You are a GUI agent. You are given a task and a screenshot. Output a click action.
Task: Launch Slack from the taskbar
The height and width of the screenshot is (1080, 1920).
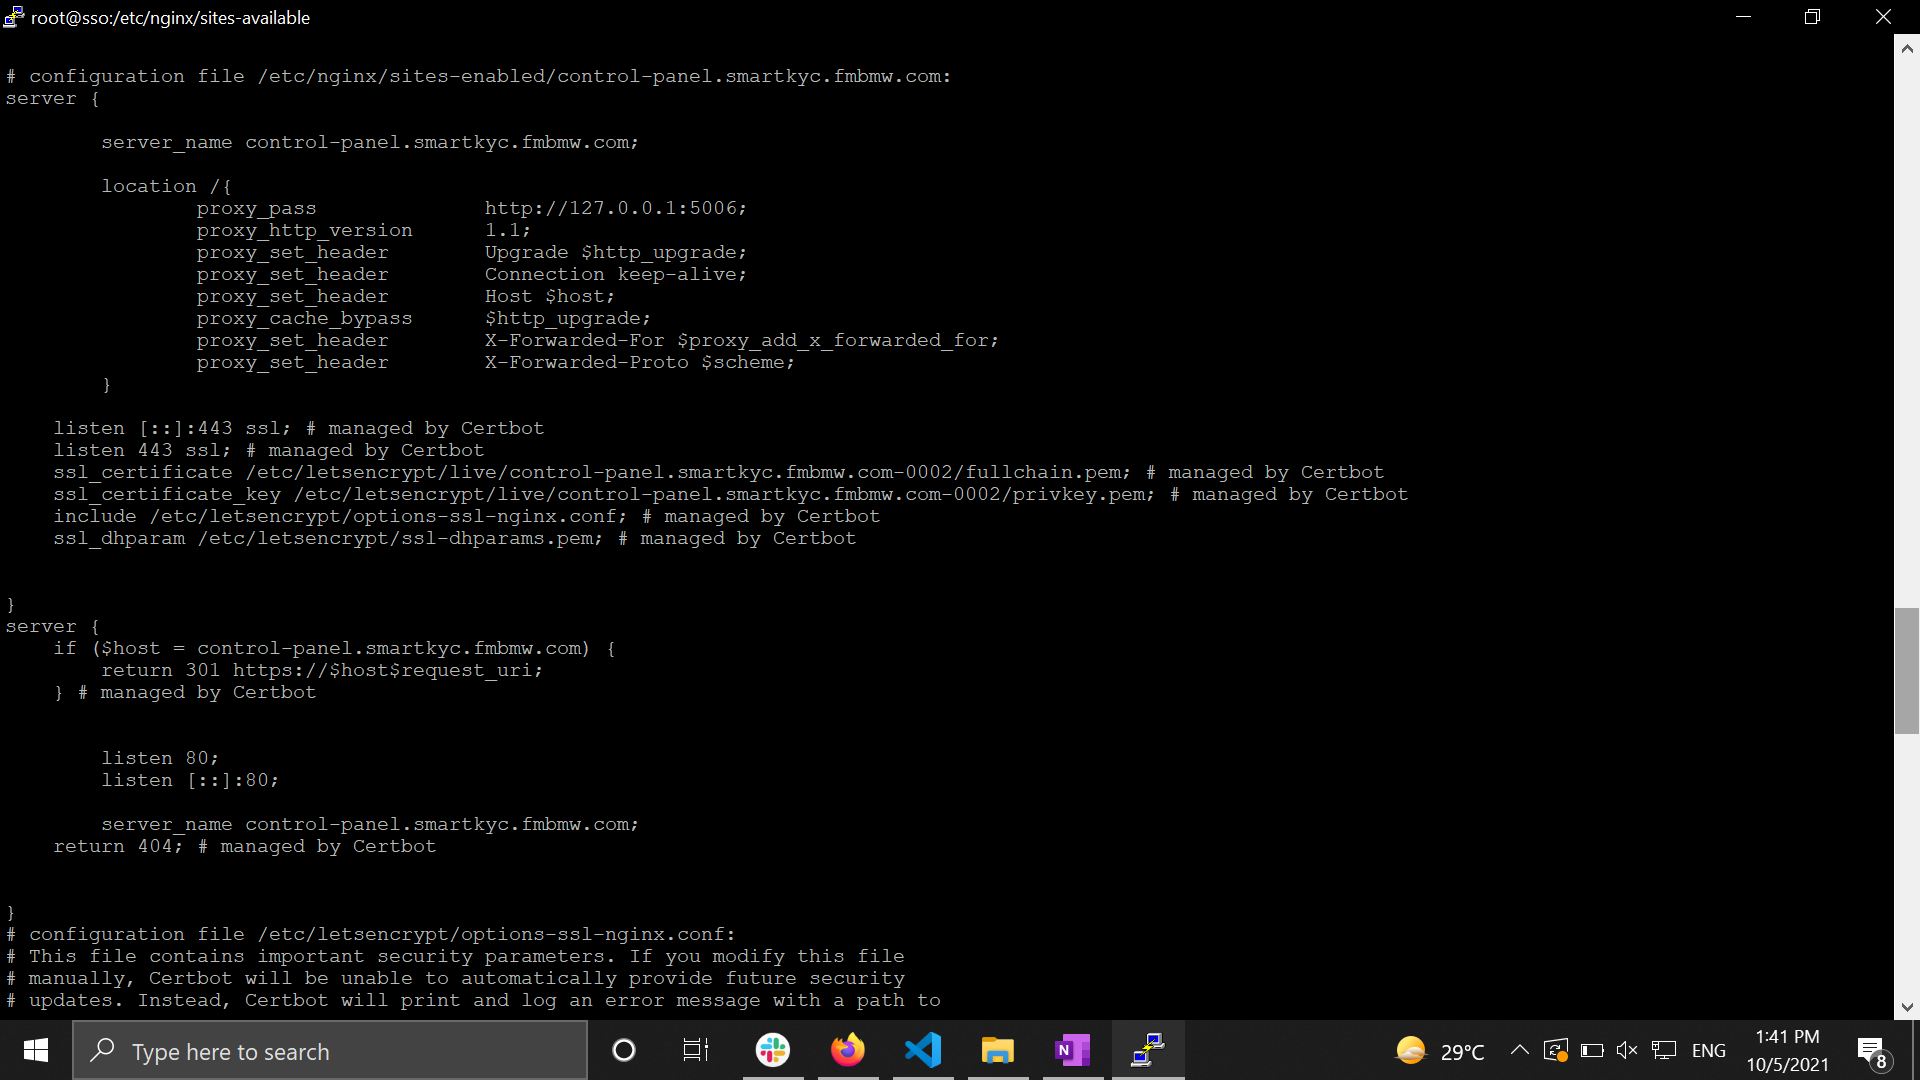[x=773, y=1051]
